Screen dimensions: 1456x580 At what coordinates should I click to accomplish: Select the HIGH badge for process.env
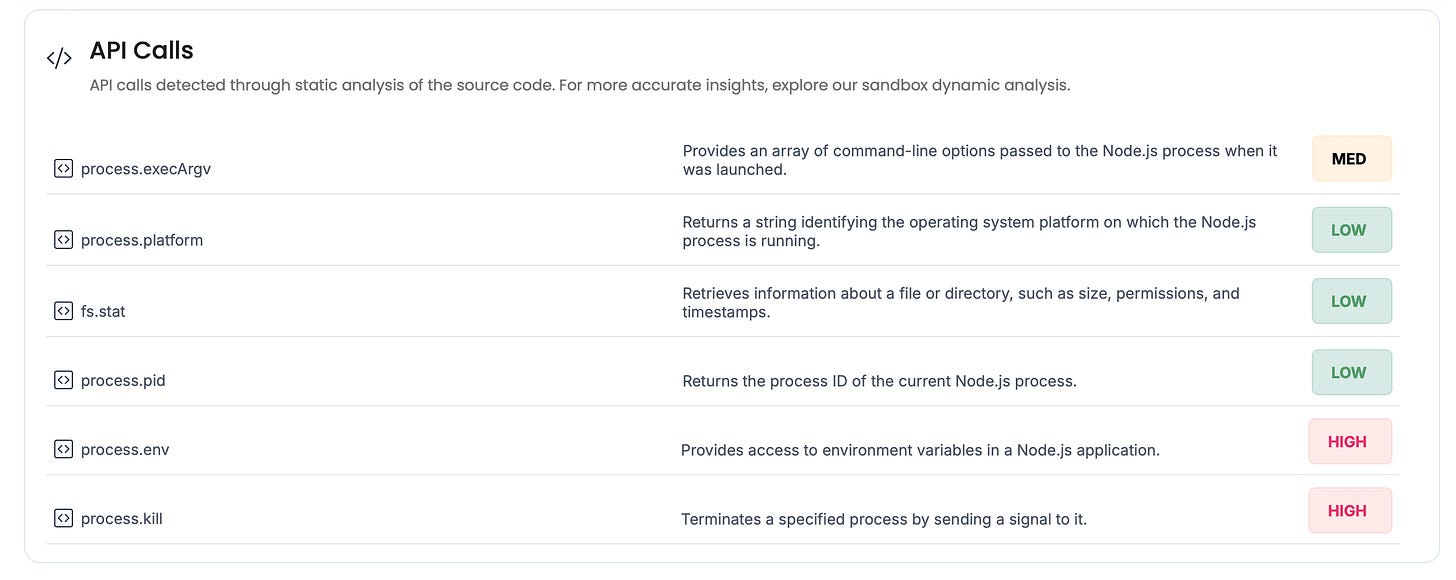click(x=1350, y=441)
